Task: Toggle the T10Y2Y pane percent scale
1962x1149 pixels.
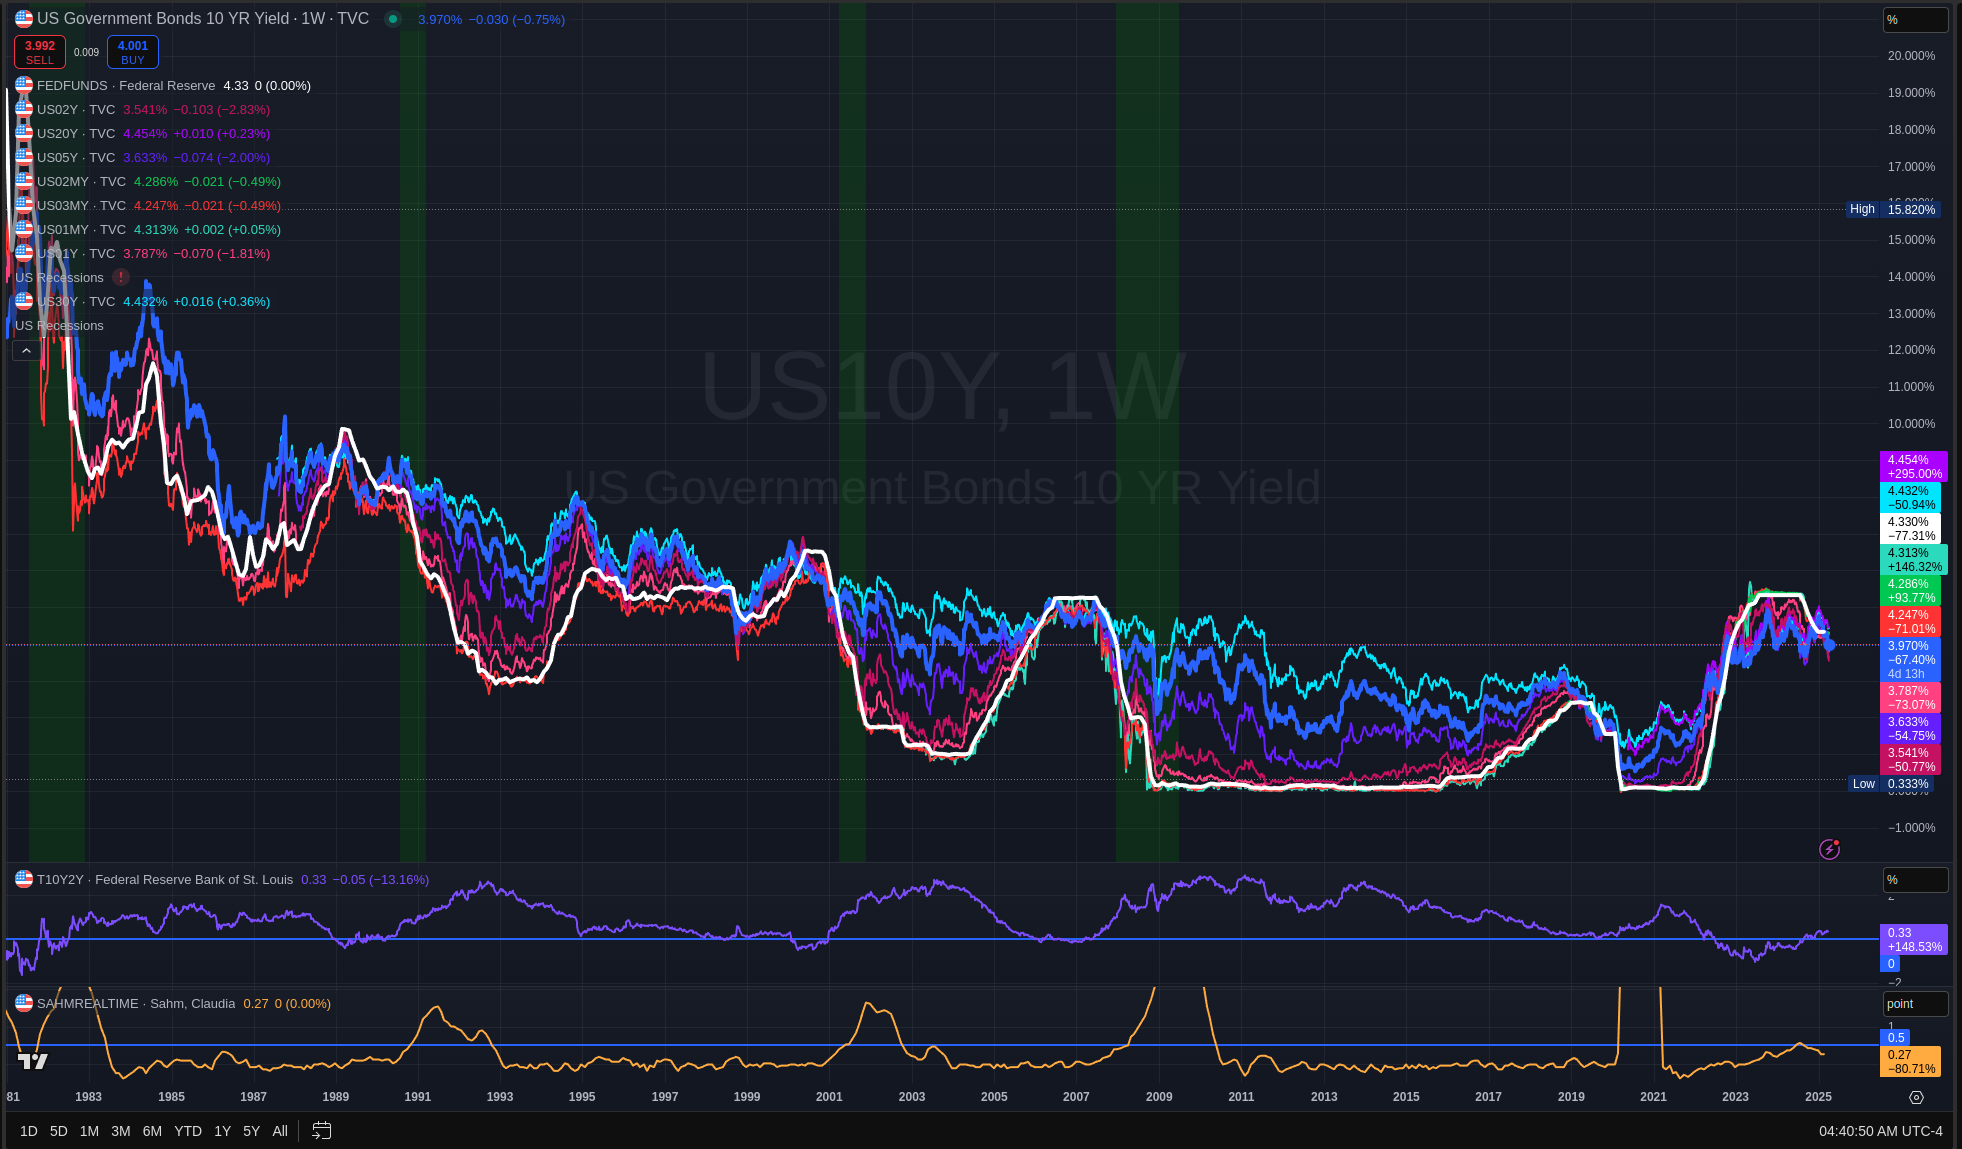Action: pyautogui.click(x=1914, y=880)
